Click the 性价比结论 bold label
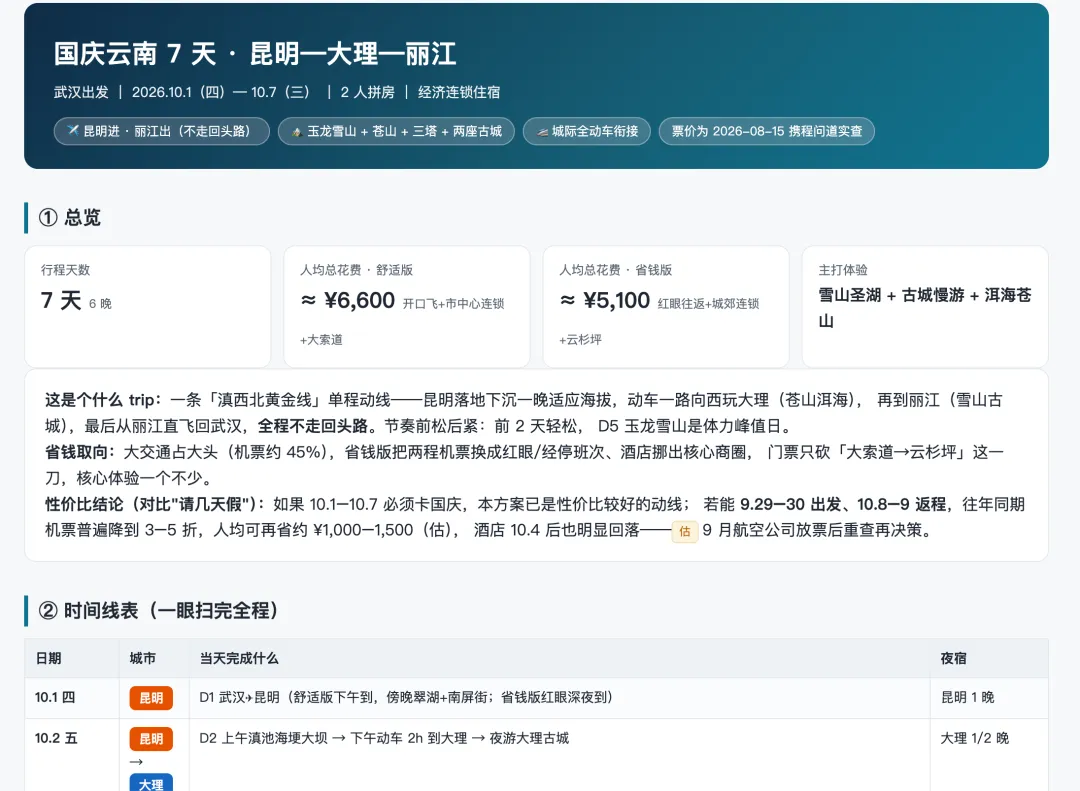The height and width of the screenshot is (791, 1080). click(x=155, y=504)
